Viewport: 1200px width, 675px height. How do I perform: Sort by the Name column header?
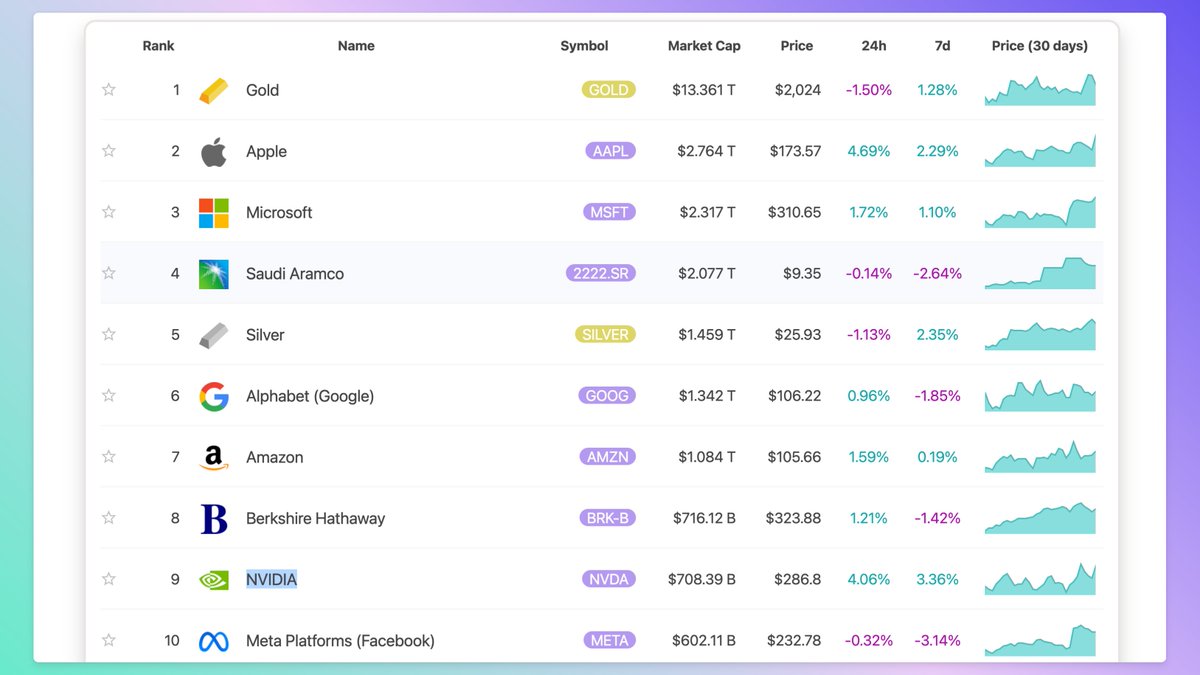point(356,46)
